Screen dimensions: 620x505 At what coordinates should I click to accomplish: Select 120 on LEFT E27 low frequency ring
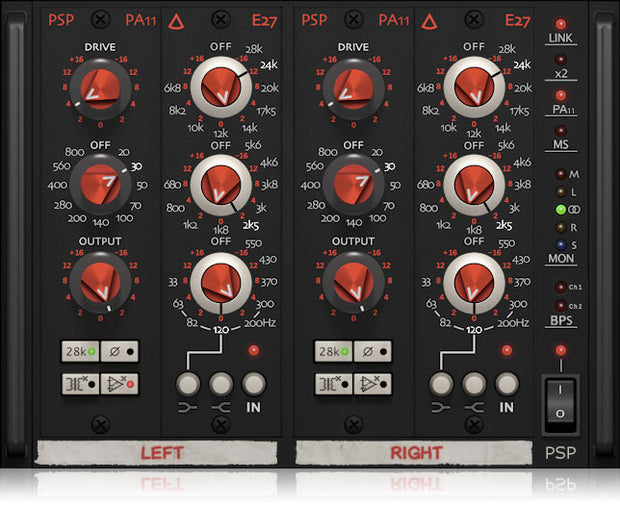221,329
